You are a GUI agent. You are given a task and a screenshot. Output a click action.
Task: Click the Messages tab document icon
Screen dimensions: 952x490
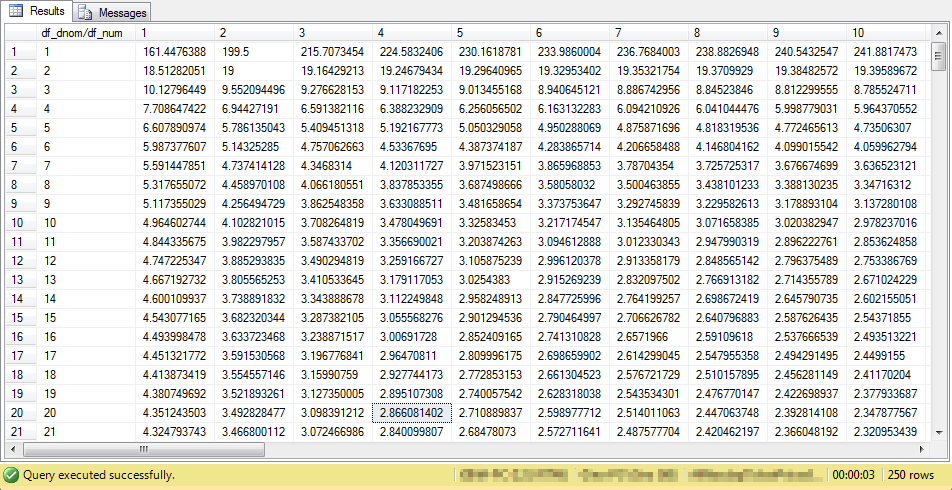86,13
